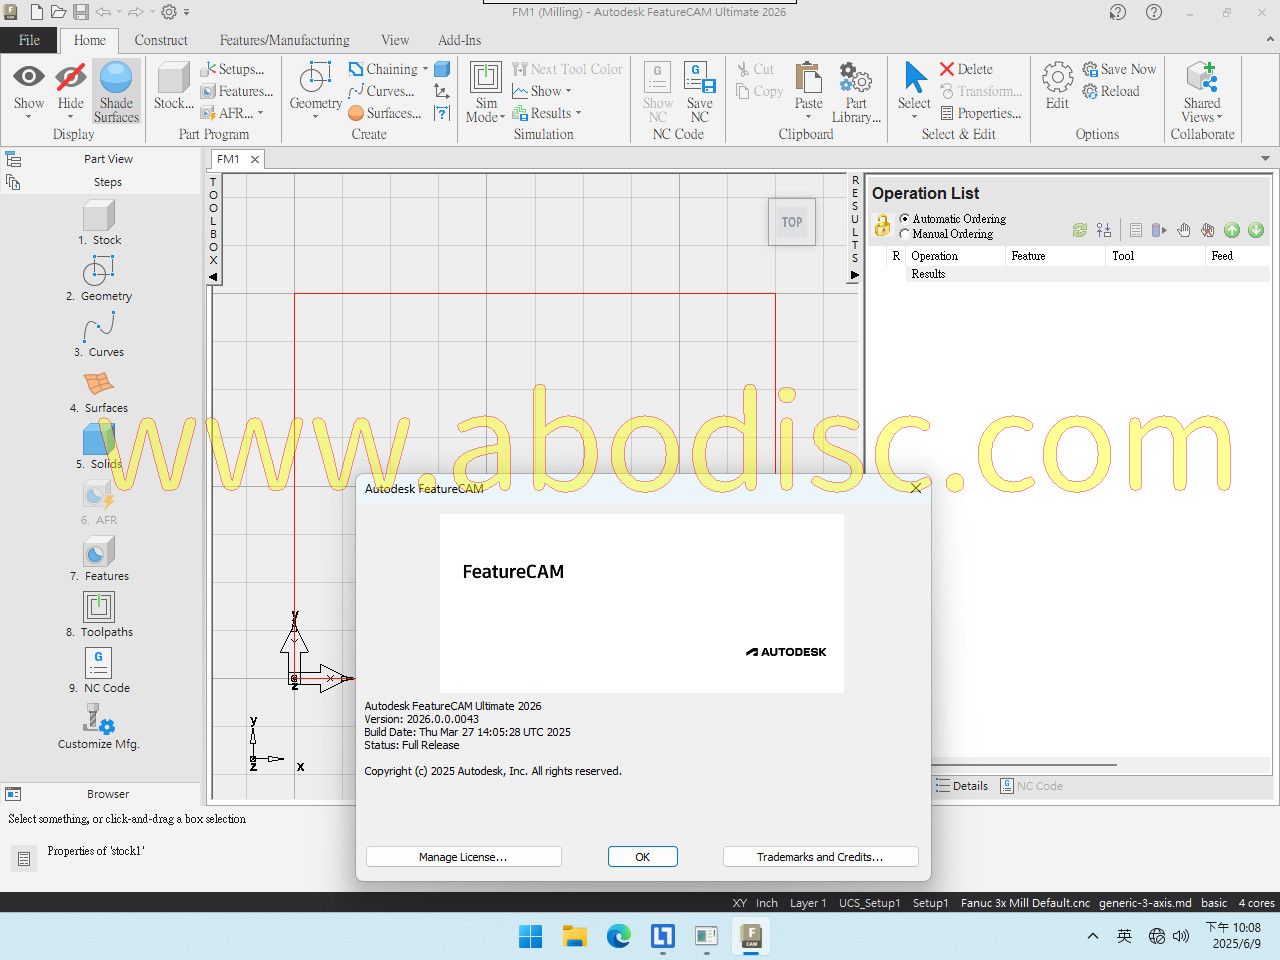1280x960 pixels.
Task: Select the Stock step in Steps panel
Action: tap(99, 222)
